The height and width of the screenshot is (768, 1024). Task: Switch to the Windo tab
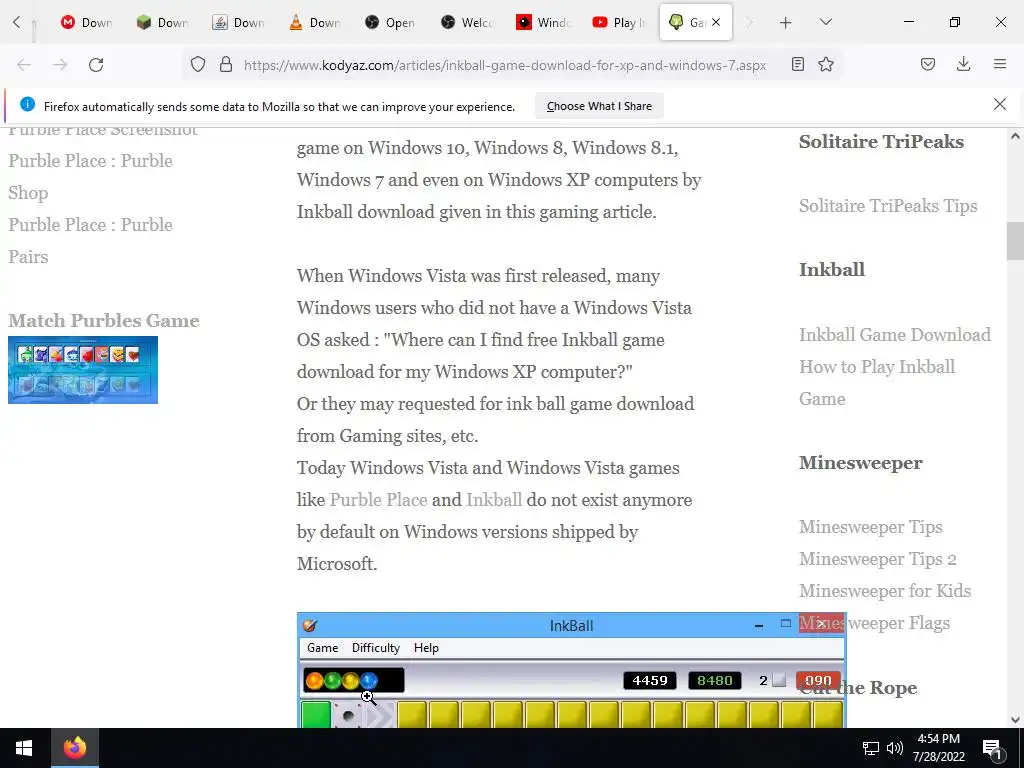[543, 22]
